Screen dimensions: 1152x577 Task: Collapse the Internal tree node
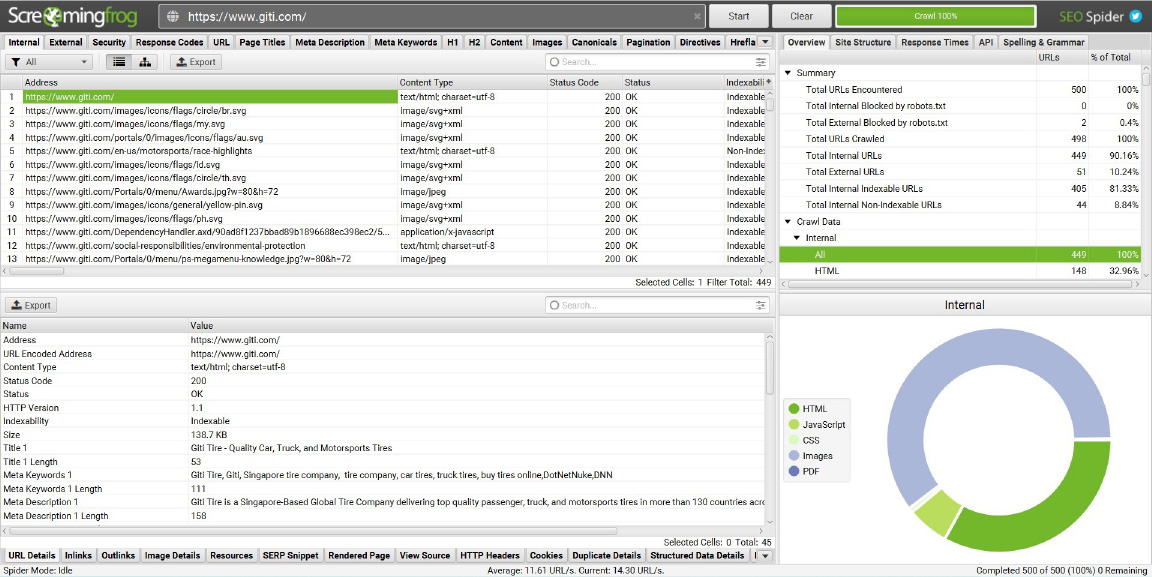pyautogui.click(x=797, y=237)
